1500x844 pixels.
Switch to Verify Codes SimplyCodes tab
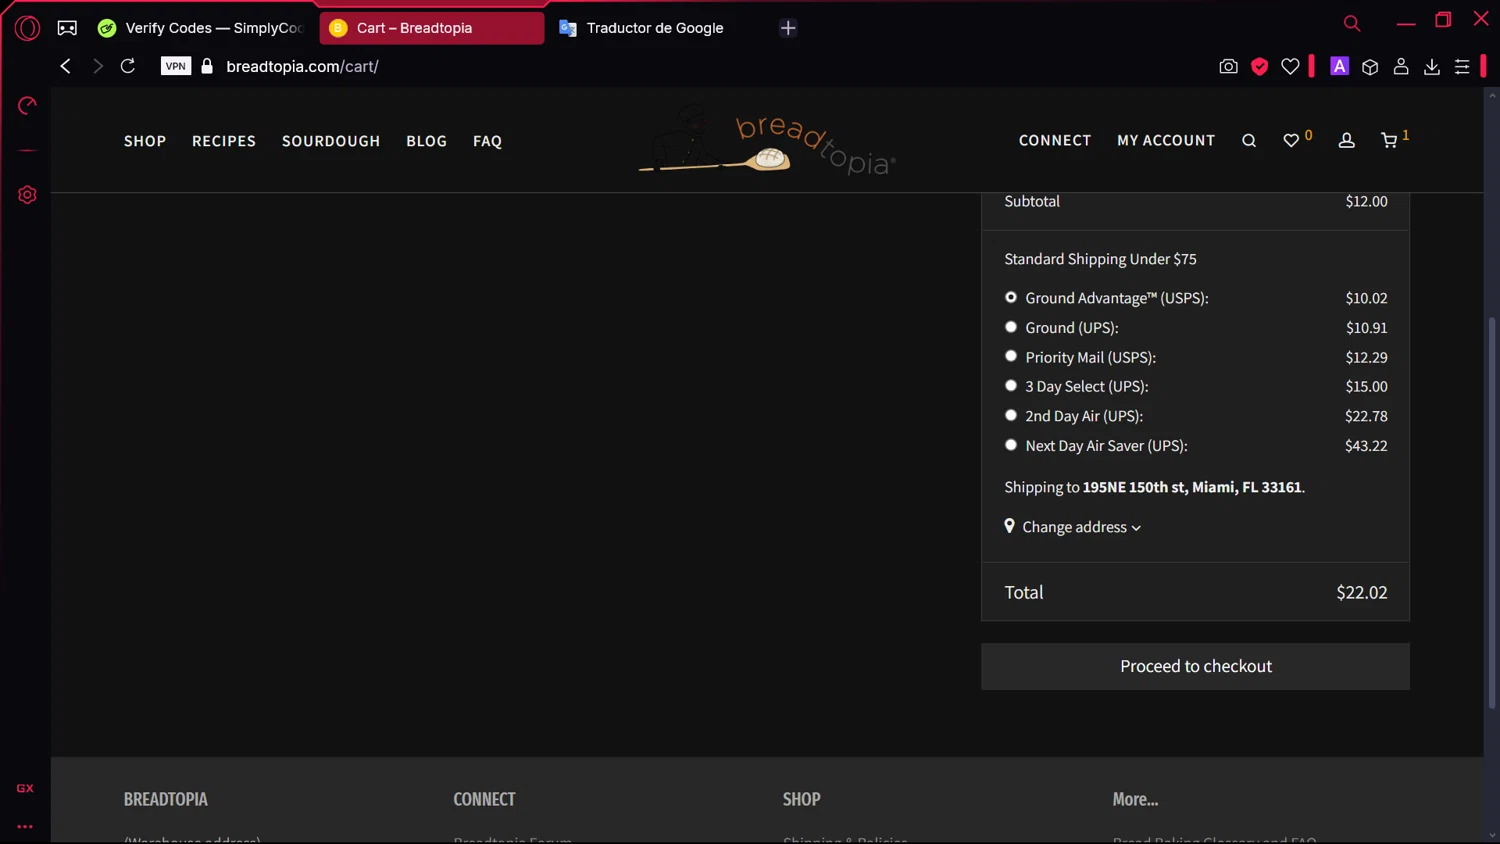[200, 28]
